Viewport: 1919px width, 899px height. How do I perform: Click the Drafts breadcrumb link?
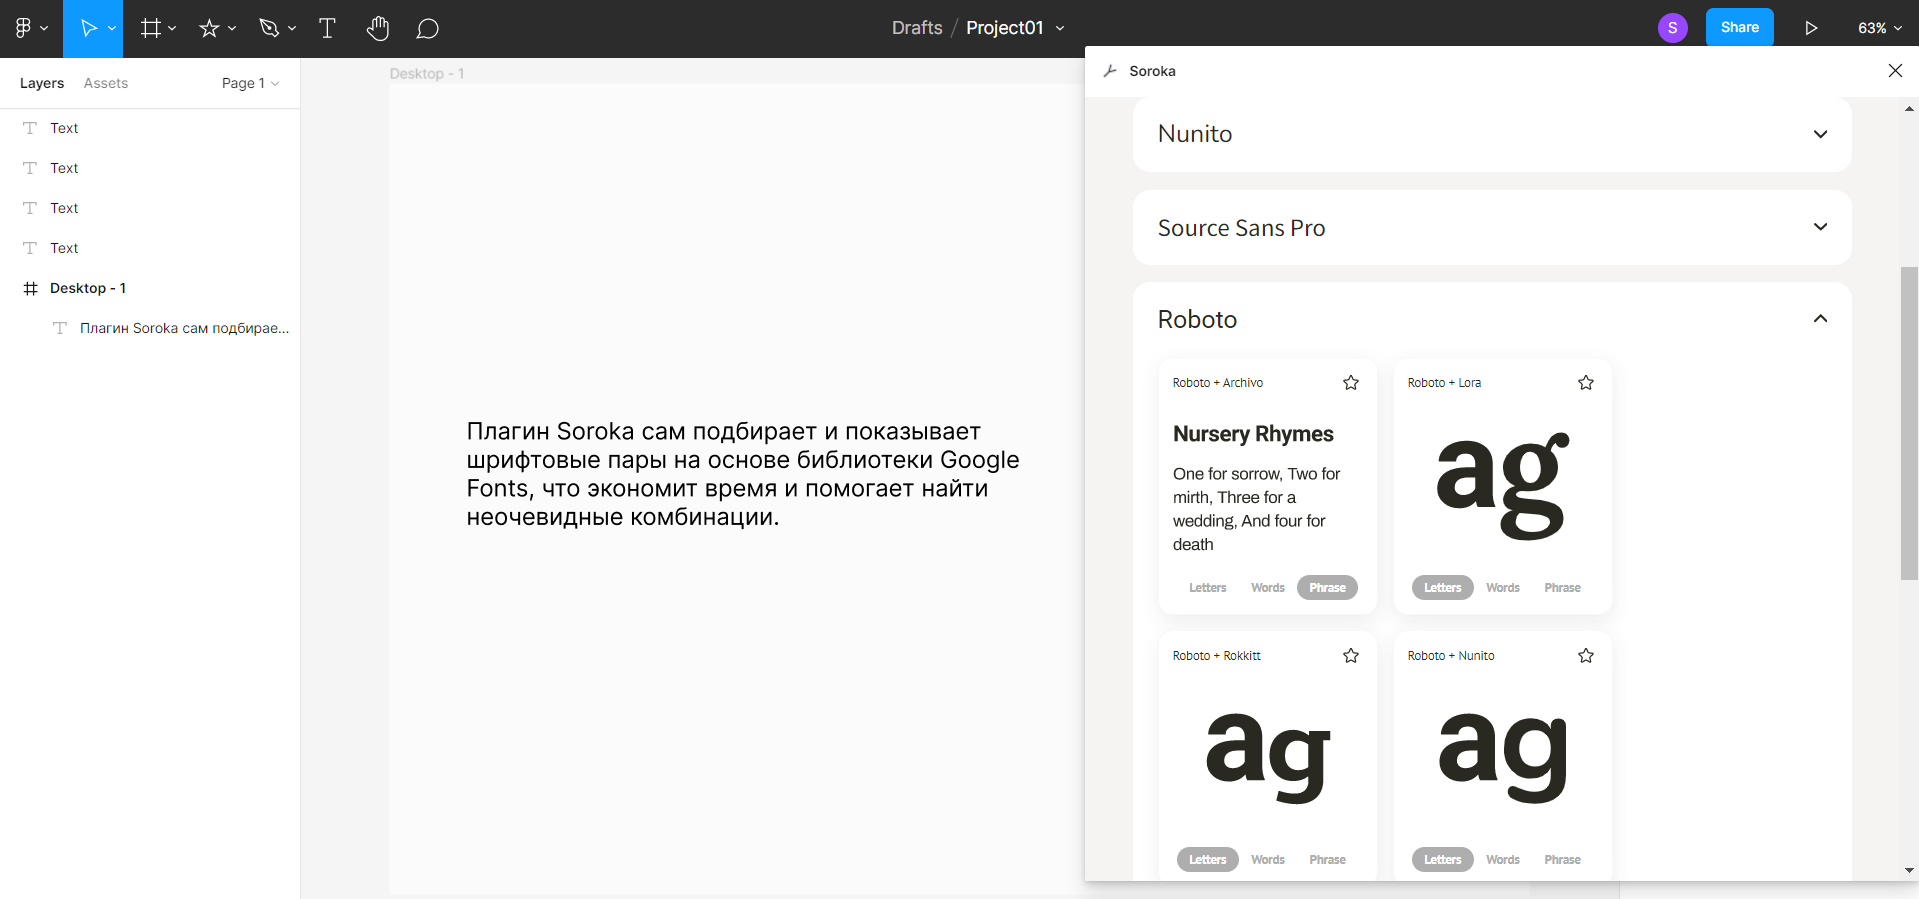tap(917, 28)
